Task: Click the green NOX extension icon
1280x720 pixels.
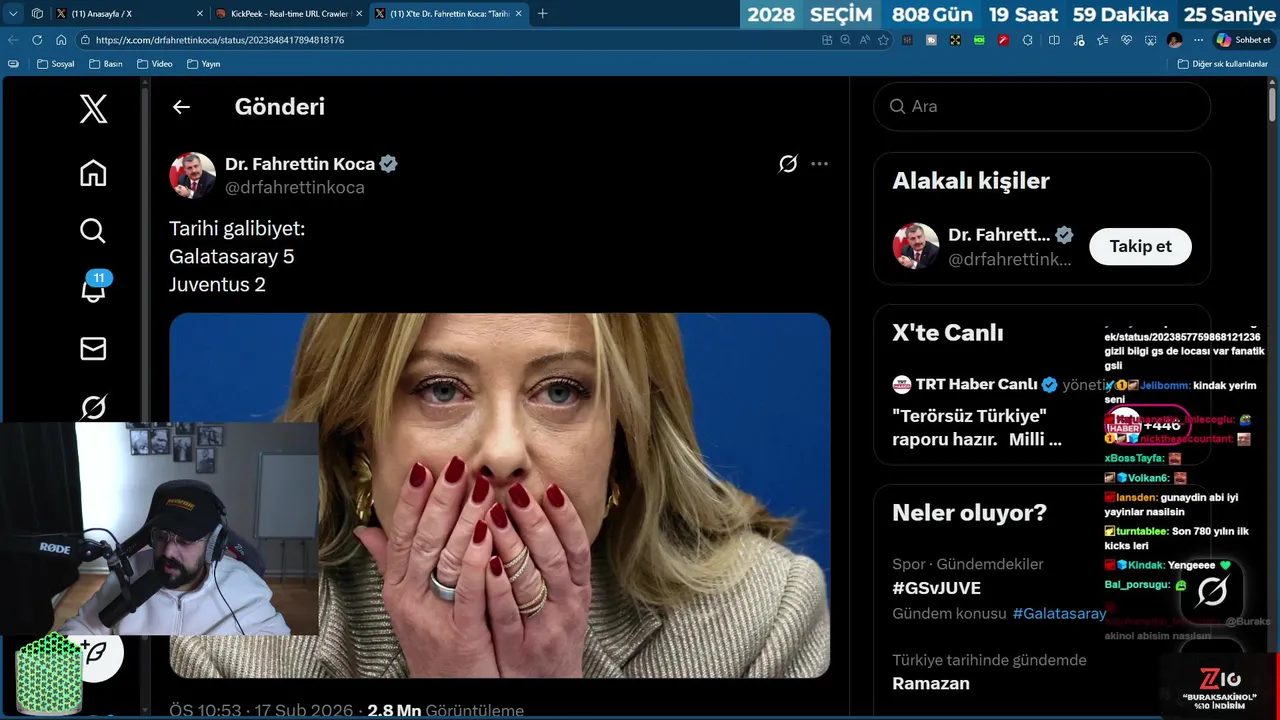Action: [979, 40]
